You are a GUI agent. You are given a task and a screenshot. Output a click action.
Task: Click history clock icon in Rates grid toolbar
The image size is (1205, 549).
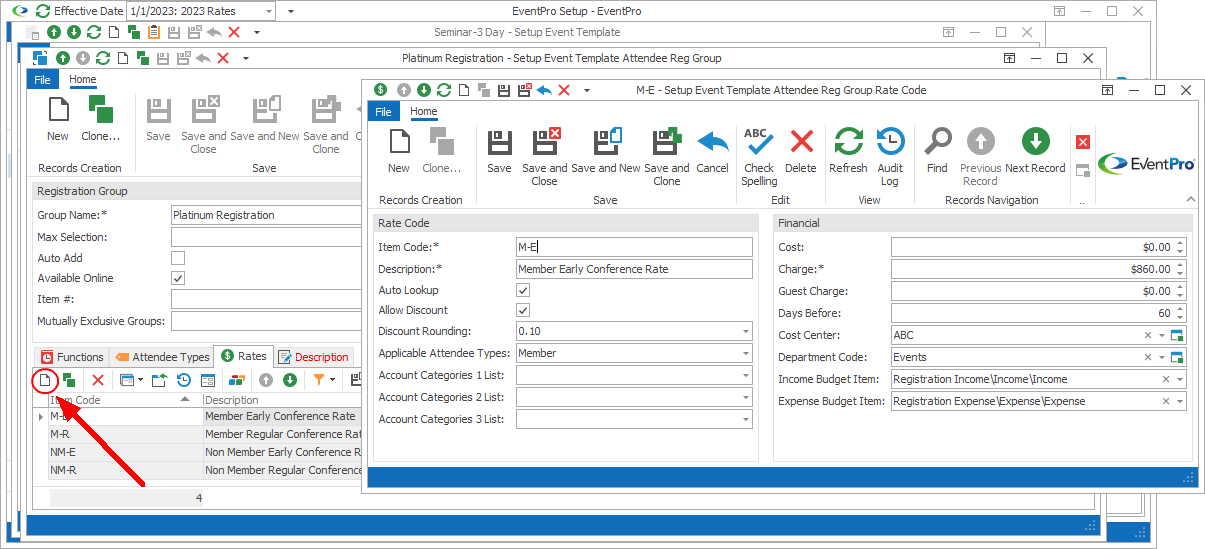pos(184,380)
